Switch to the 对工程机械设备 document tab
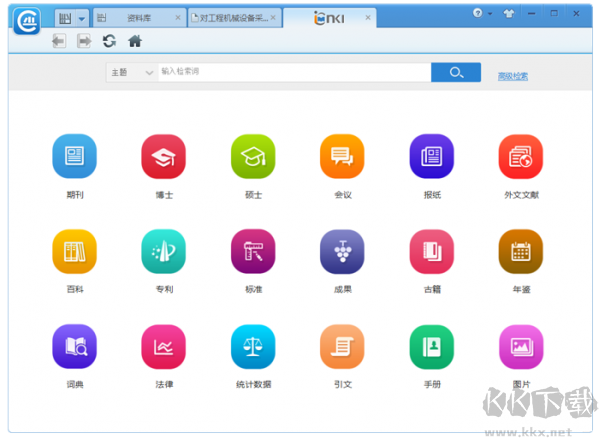599x439 pixels. click(x=234, y=18)
